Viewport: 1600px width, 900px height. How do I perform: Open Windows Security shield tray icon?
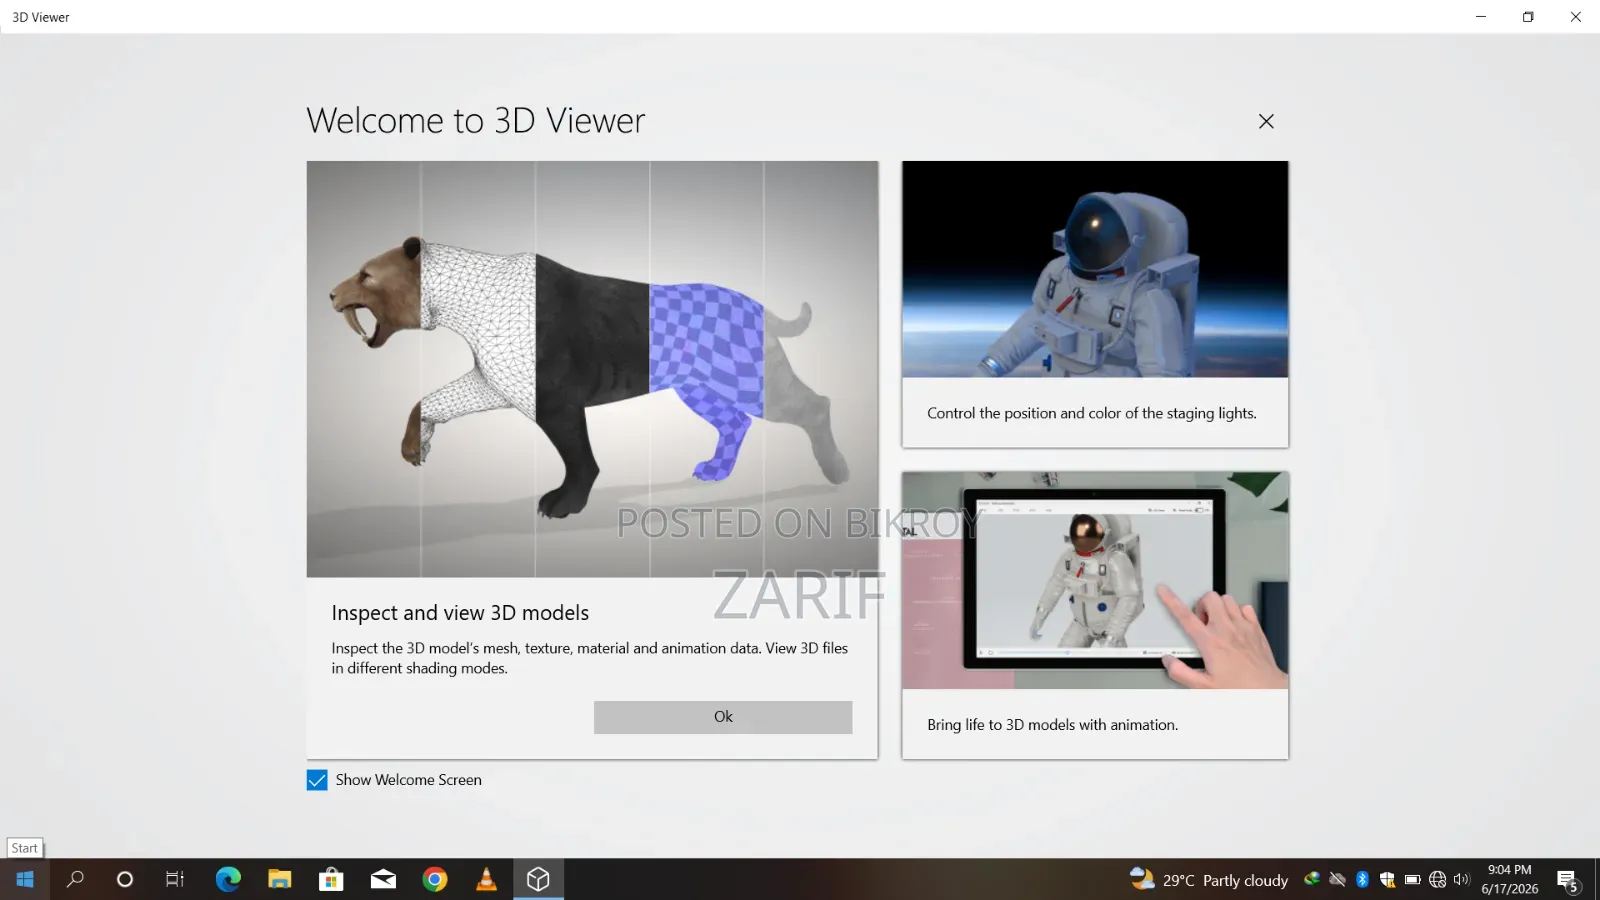pos(1387,880)
